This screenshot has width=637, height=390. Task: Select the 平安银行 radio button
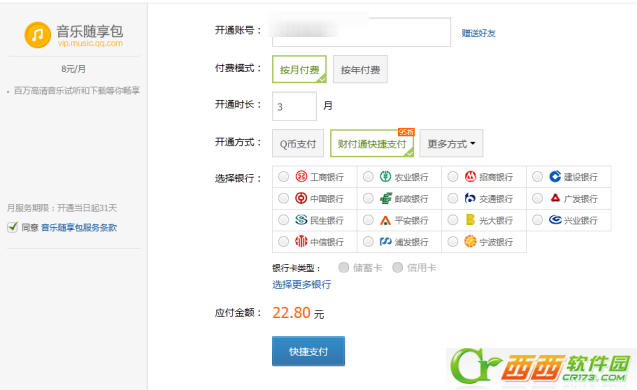(368, 220)
